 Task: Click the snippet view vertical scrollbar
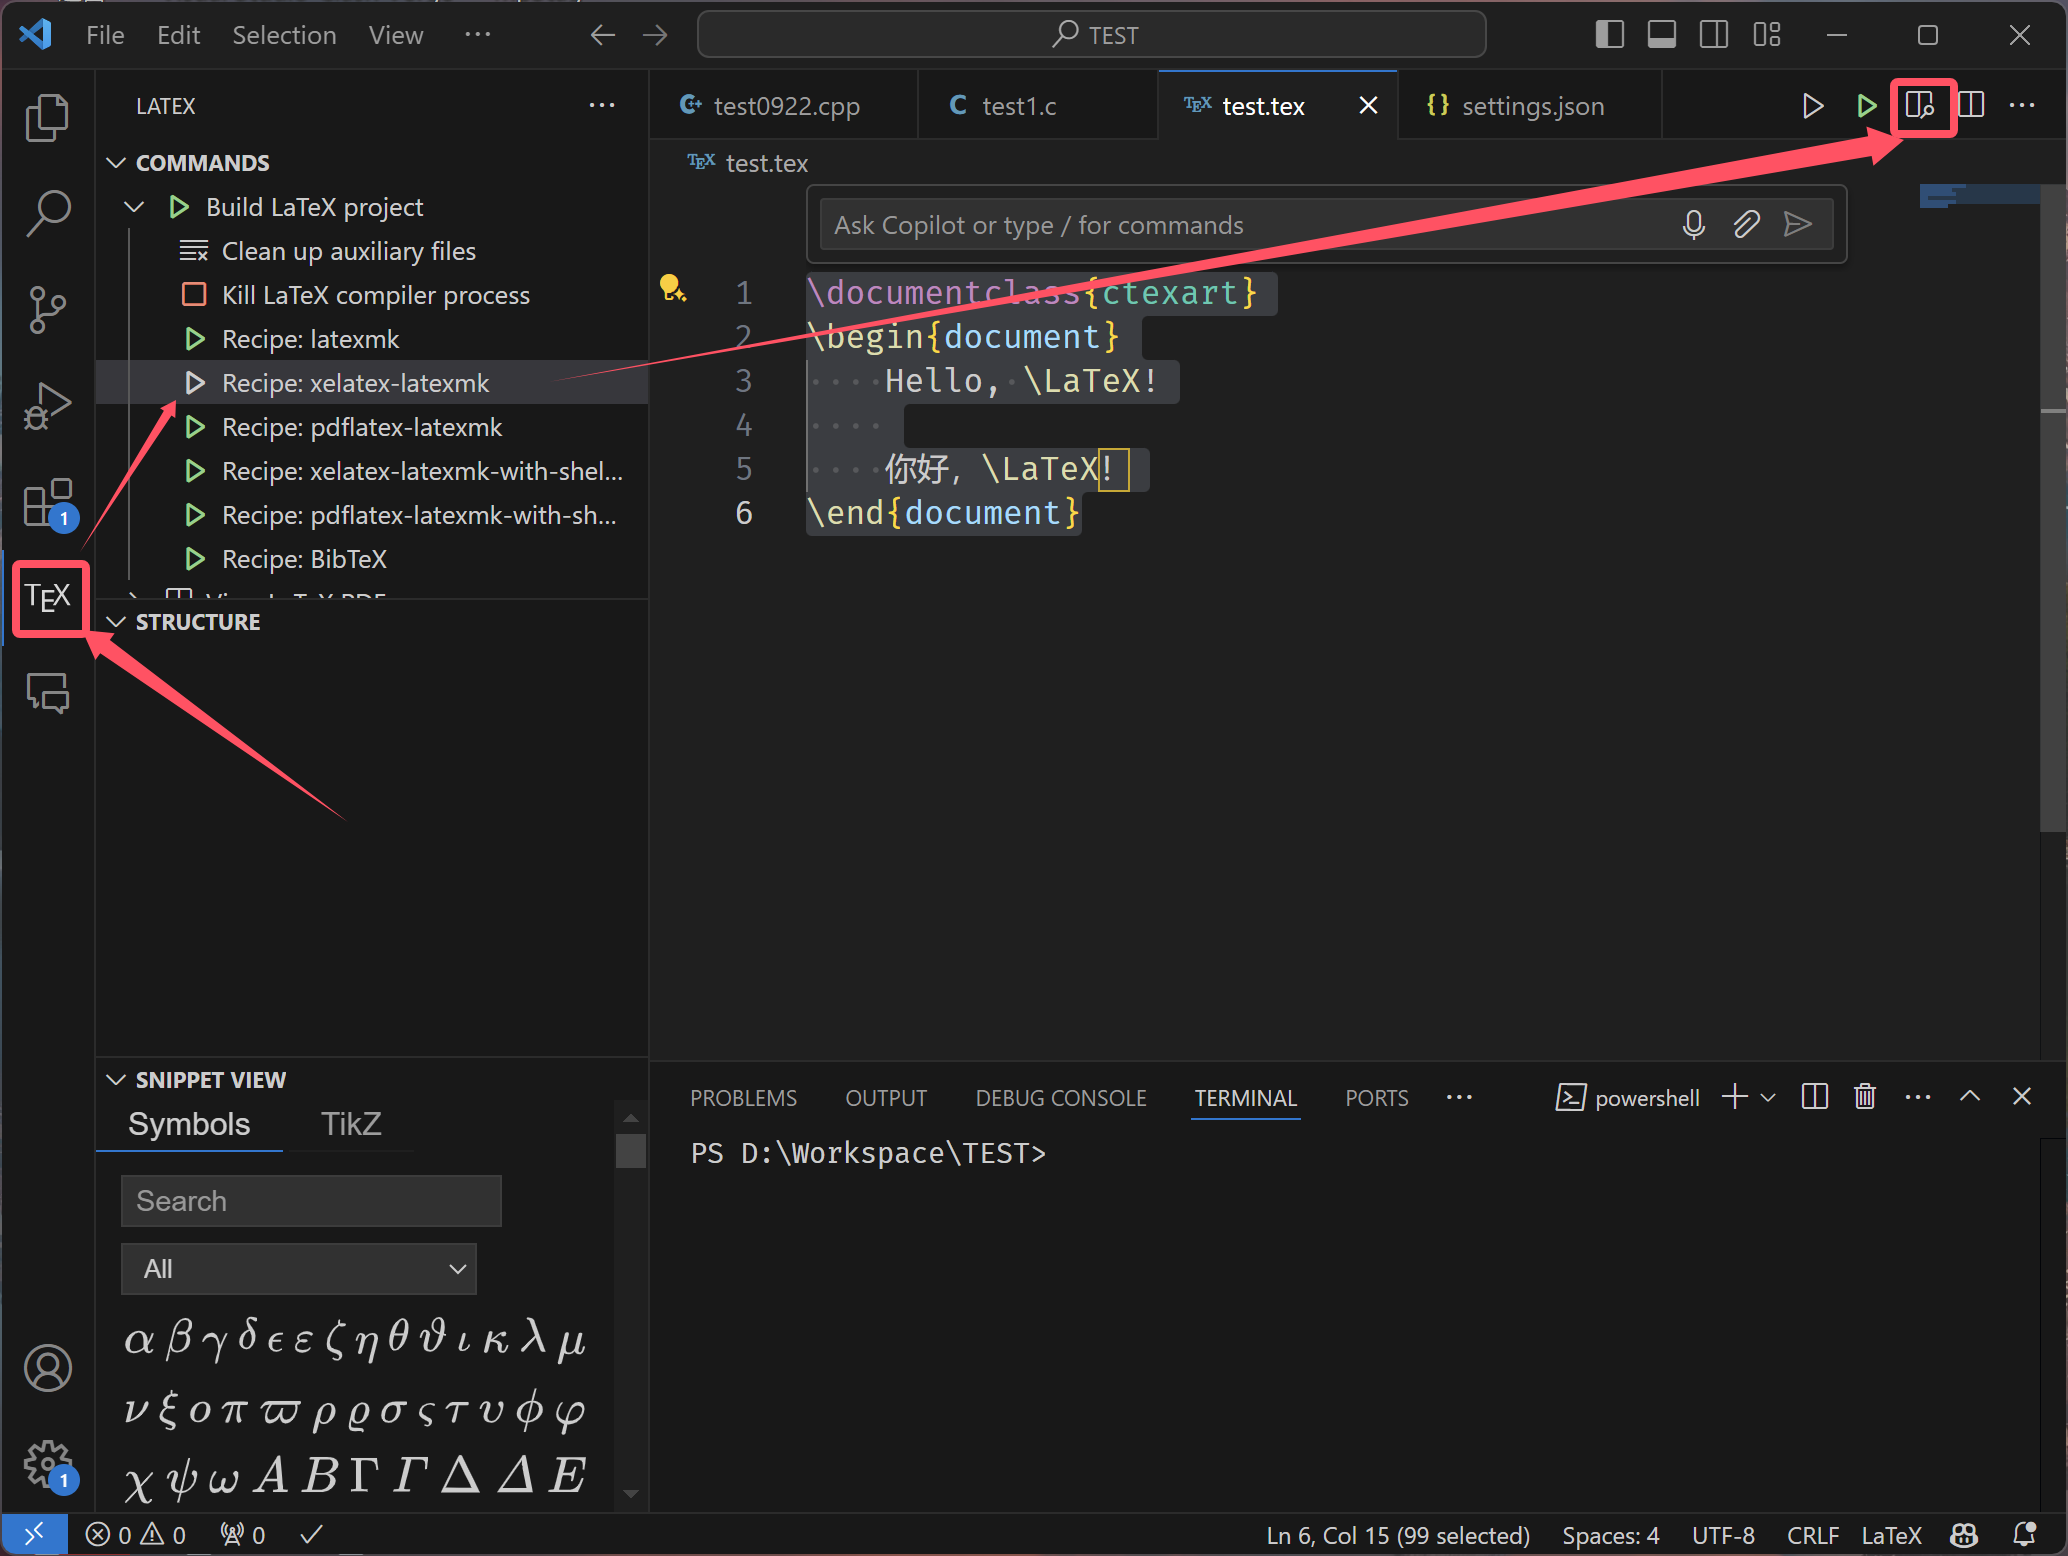pos(631,1150)
